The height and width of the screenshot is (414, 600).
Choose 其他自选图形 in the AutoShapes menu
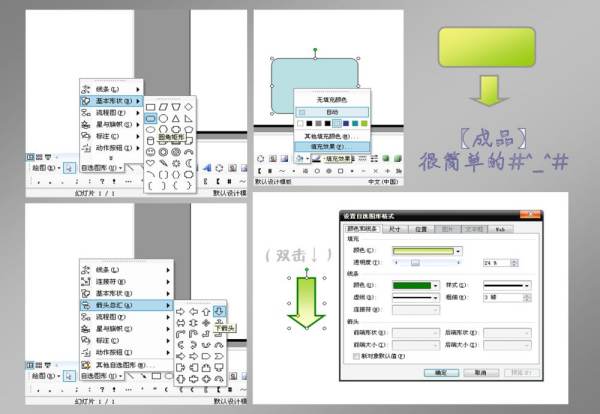126,365
